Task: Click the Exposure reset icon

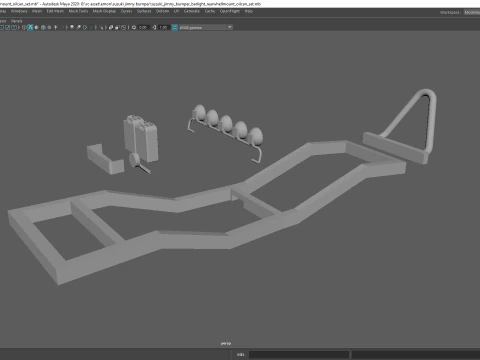Action: pyautogui.click(x=134, y=27)
